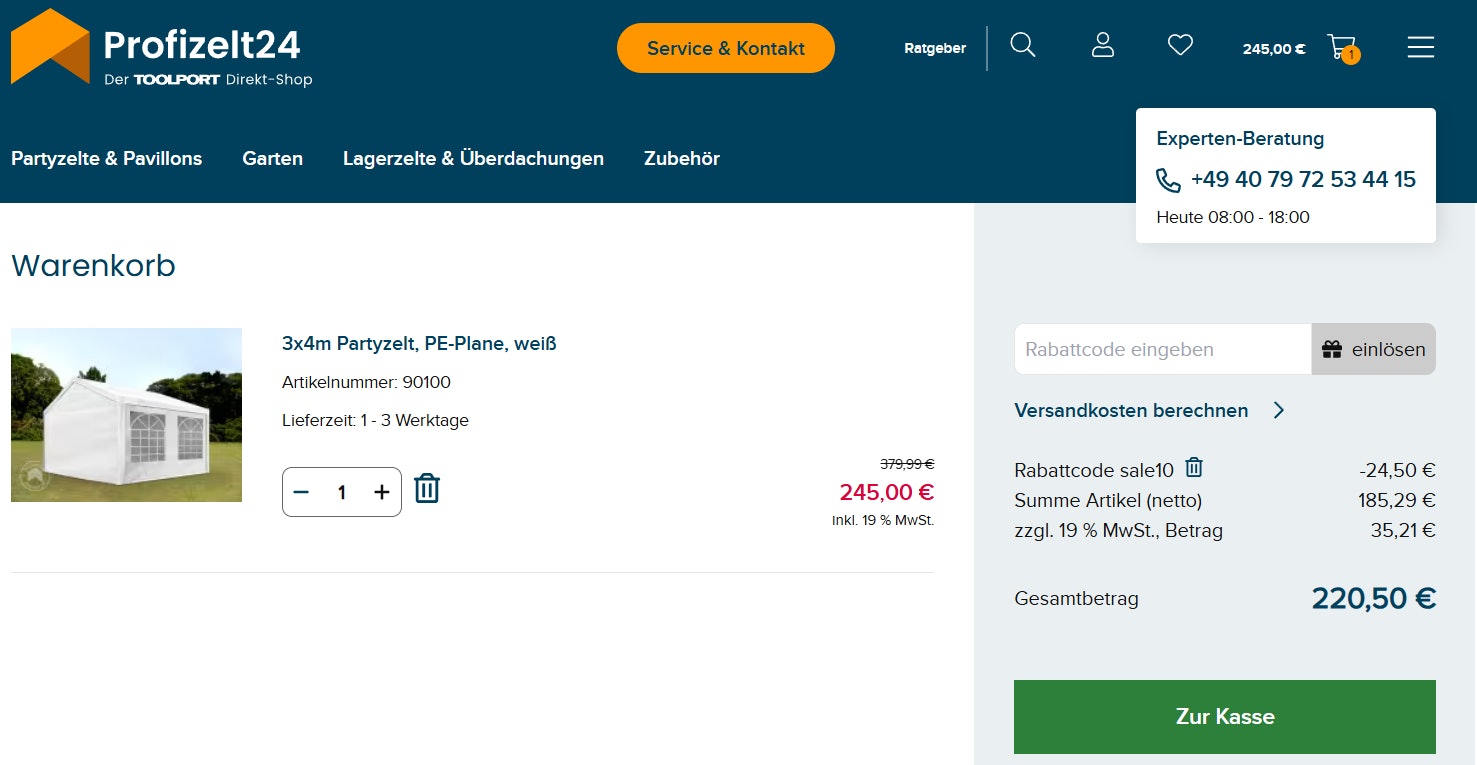1477x765 pixels.
Task: Open the user account icon
Action: point(1102,45)
